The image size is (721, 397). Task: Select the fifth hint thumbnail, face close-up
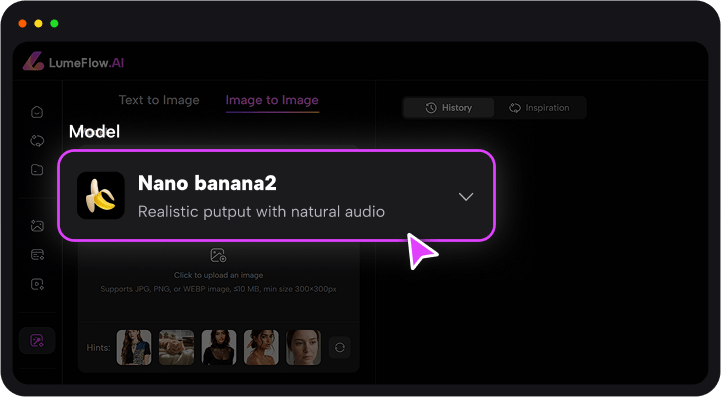point(303,347)
